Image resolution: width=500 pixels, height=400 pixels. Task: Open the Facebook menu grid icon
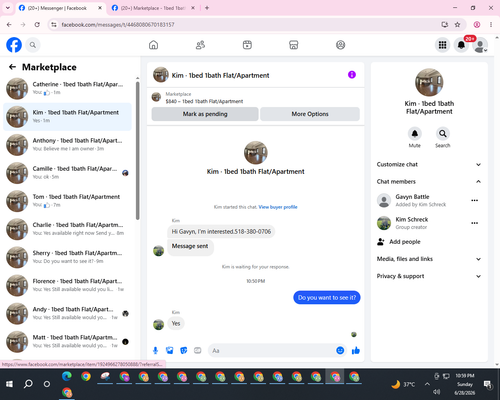[442, 45]
